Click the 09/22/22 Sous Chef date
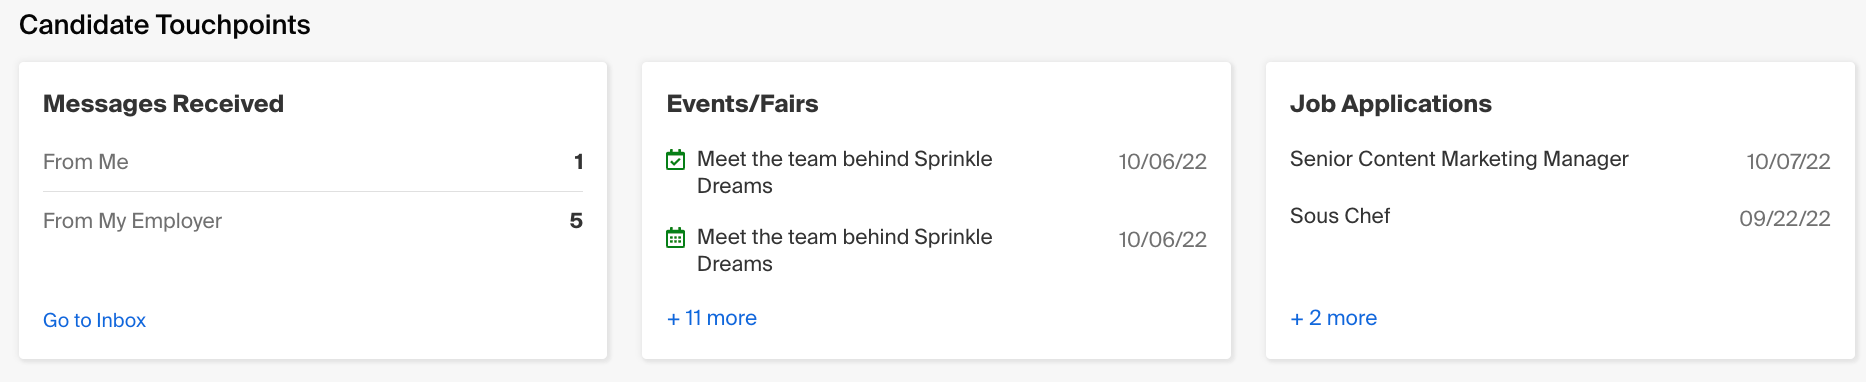Viewport: 1866px width, 382px height. tap(1785, 219)
